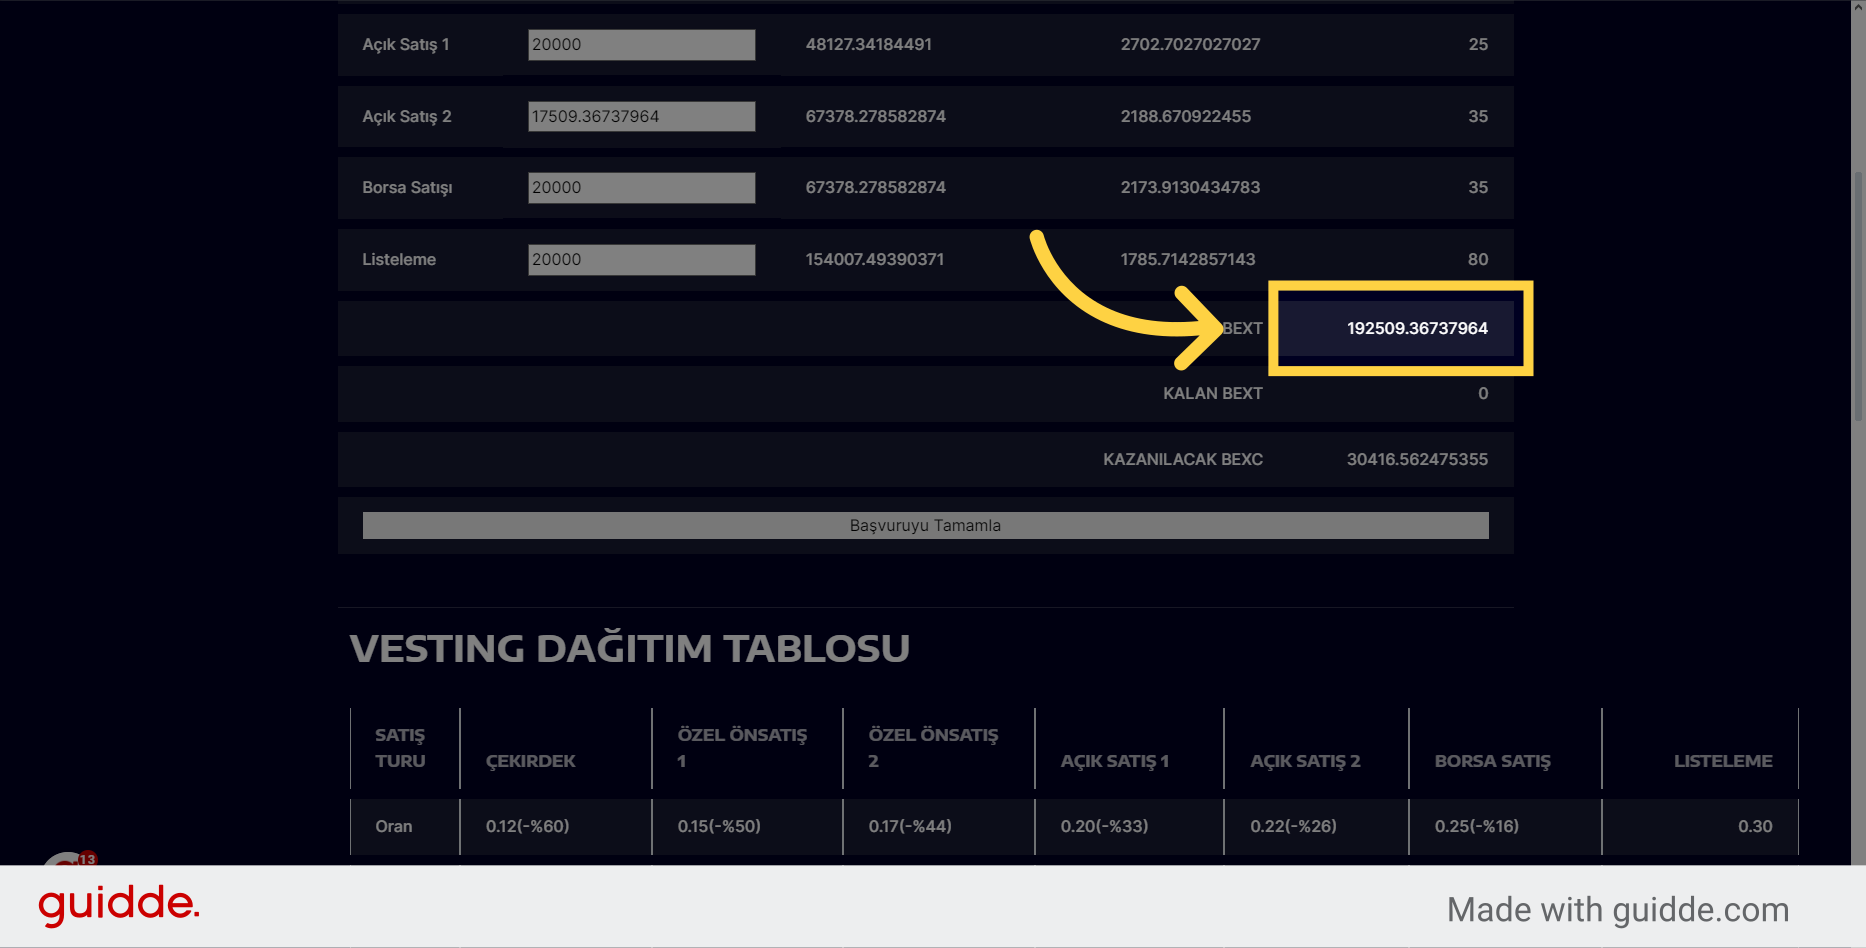Click 67378.278582874 in the Açık Satış 2 row
The image size is (1866, 948).
pyautogui.click(x=875, y=117)
